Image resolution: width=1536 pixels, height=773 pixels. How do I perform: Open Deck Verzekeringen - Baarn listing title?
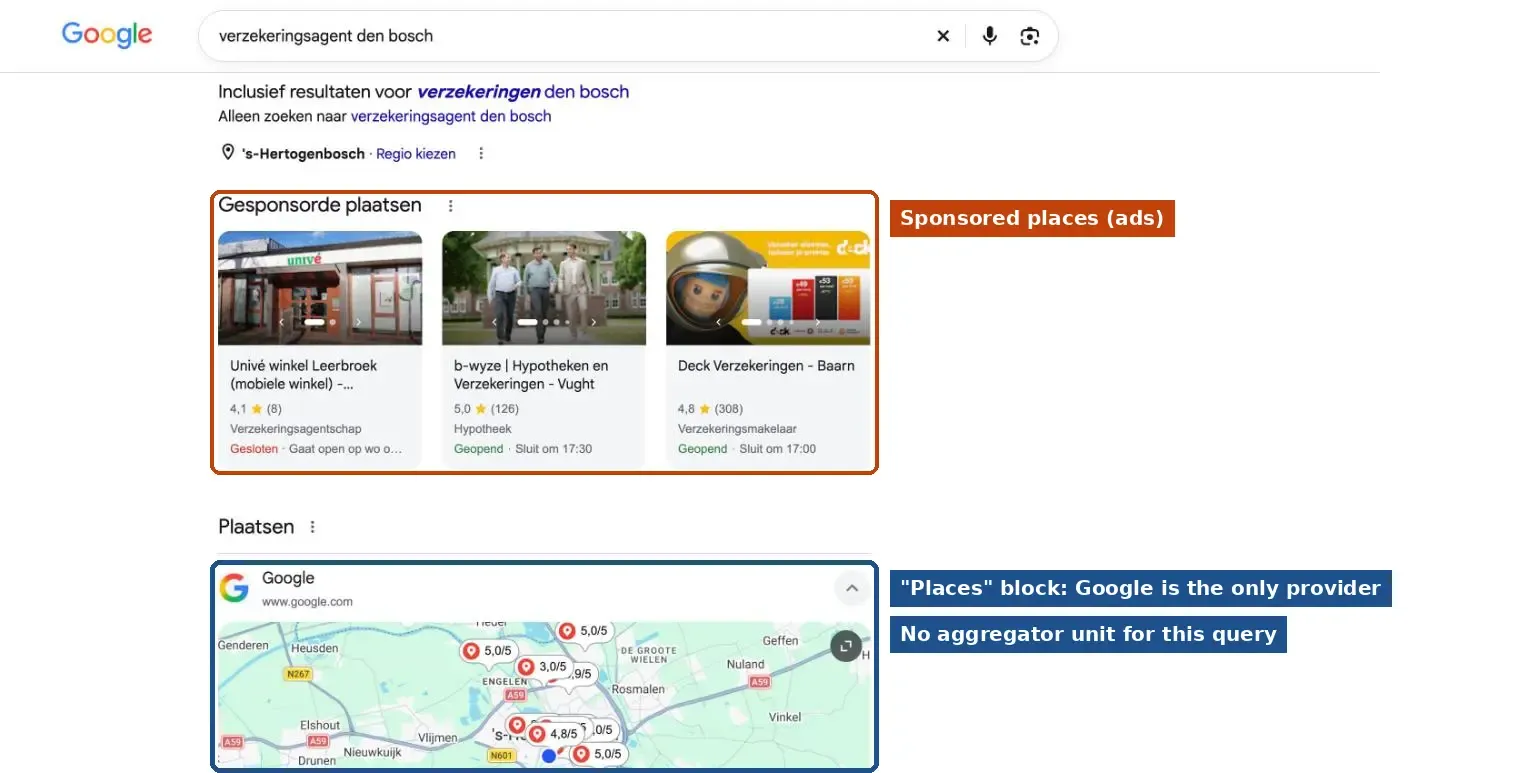tap(766, 366)
